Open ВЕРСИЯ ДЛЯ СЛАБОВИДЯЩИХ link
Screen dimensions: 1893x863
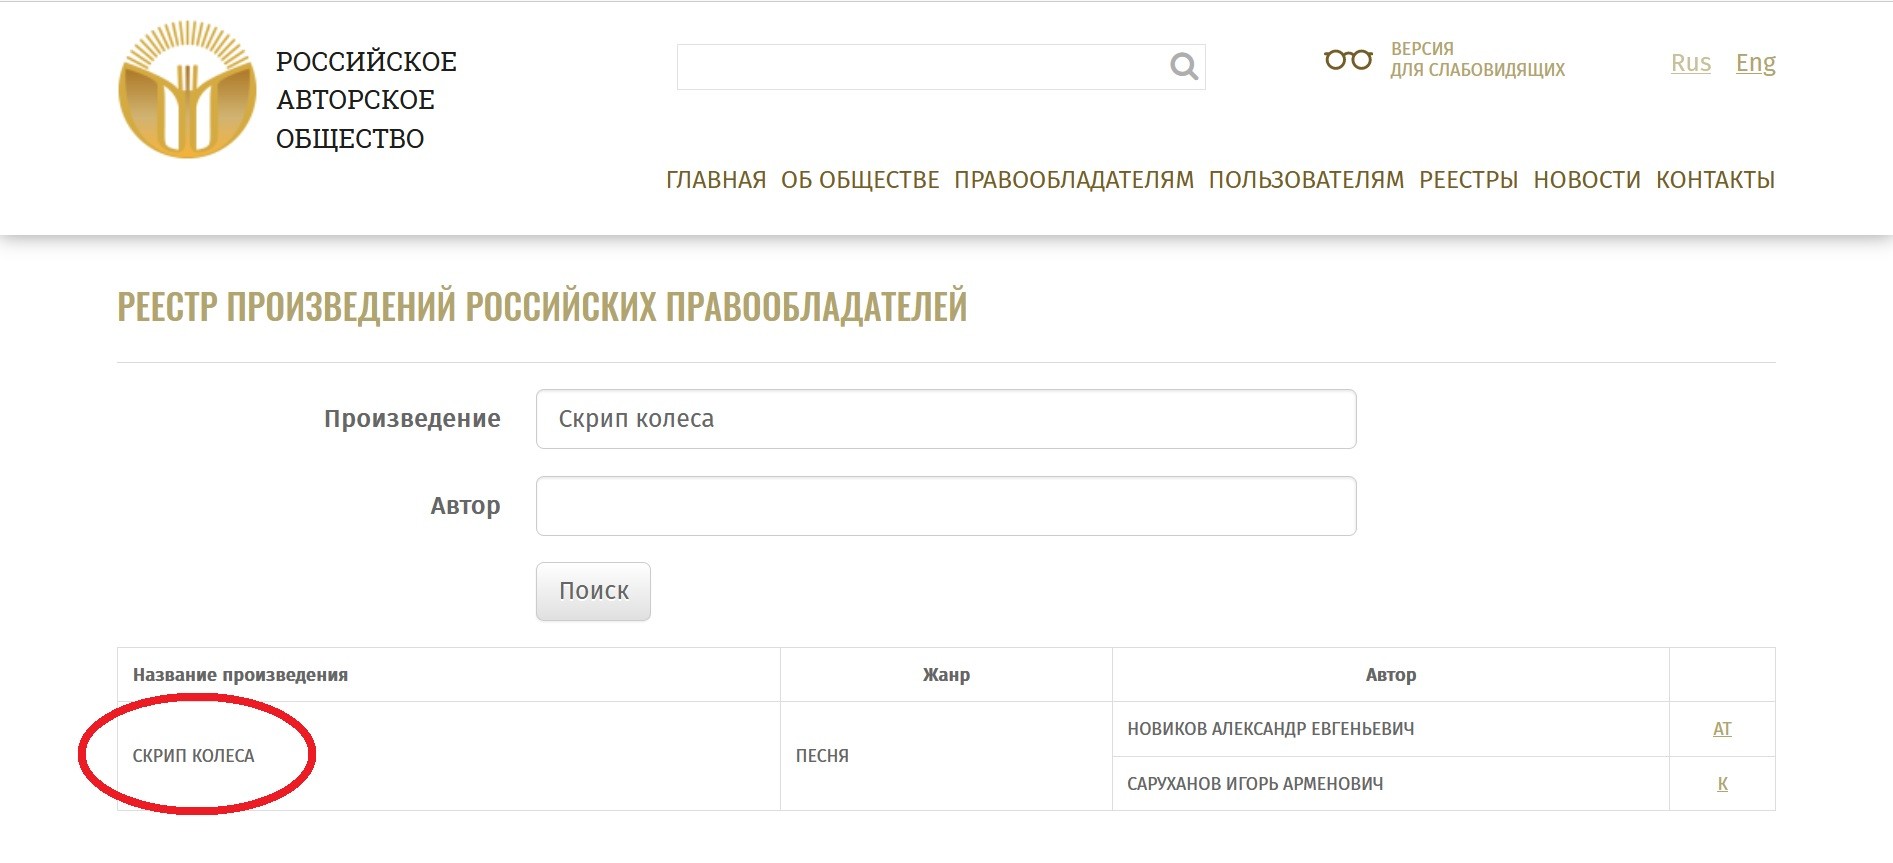pyautogui.click(x=1477, y=59)
